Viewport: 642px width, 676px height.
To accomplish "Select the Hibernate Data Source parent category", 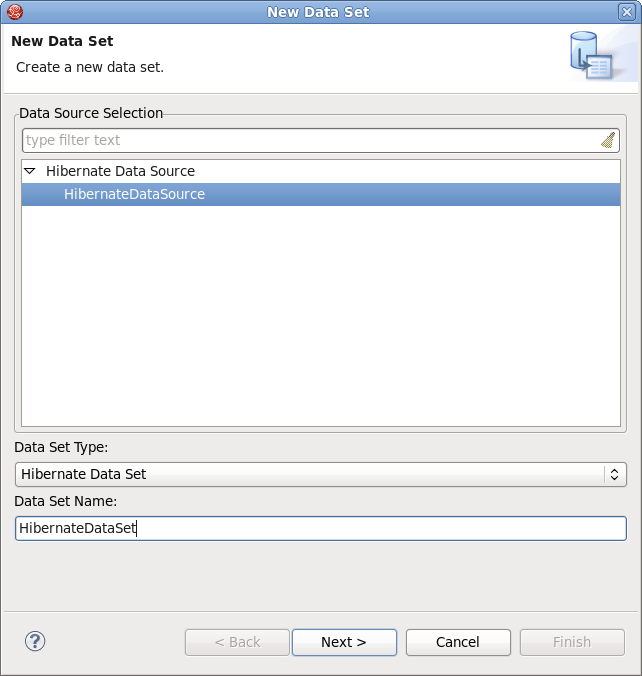I will (x=120, y=171).
